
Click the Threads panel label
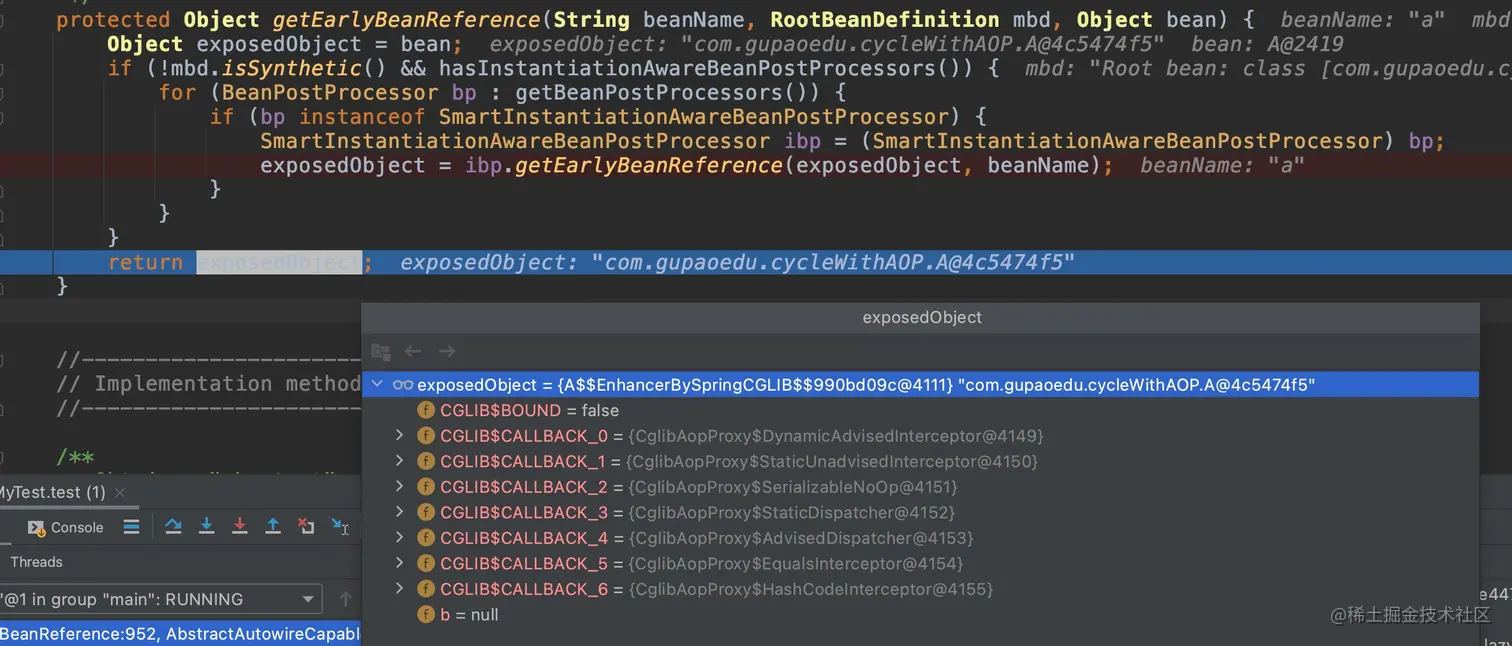[x=36, y=562]
